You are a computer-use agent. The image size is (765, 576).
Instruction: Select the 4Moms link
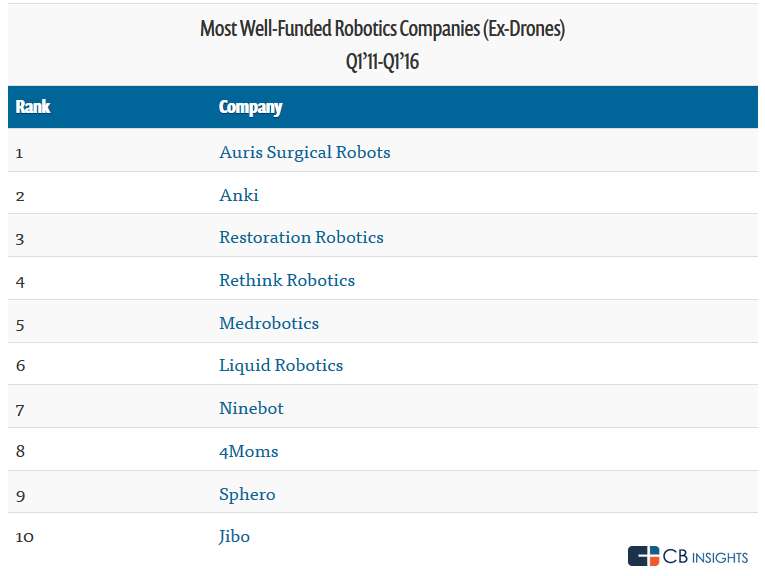click(x=248, y=451)
